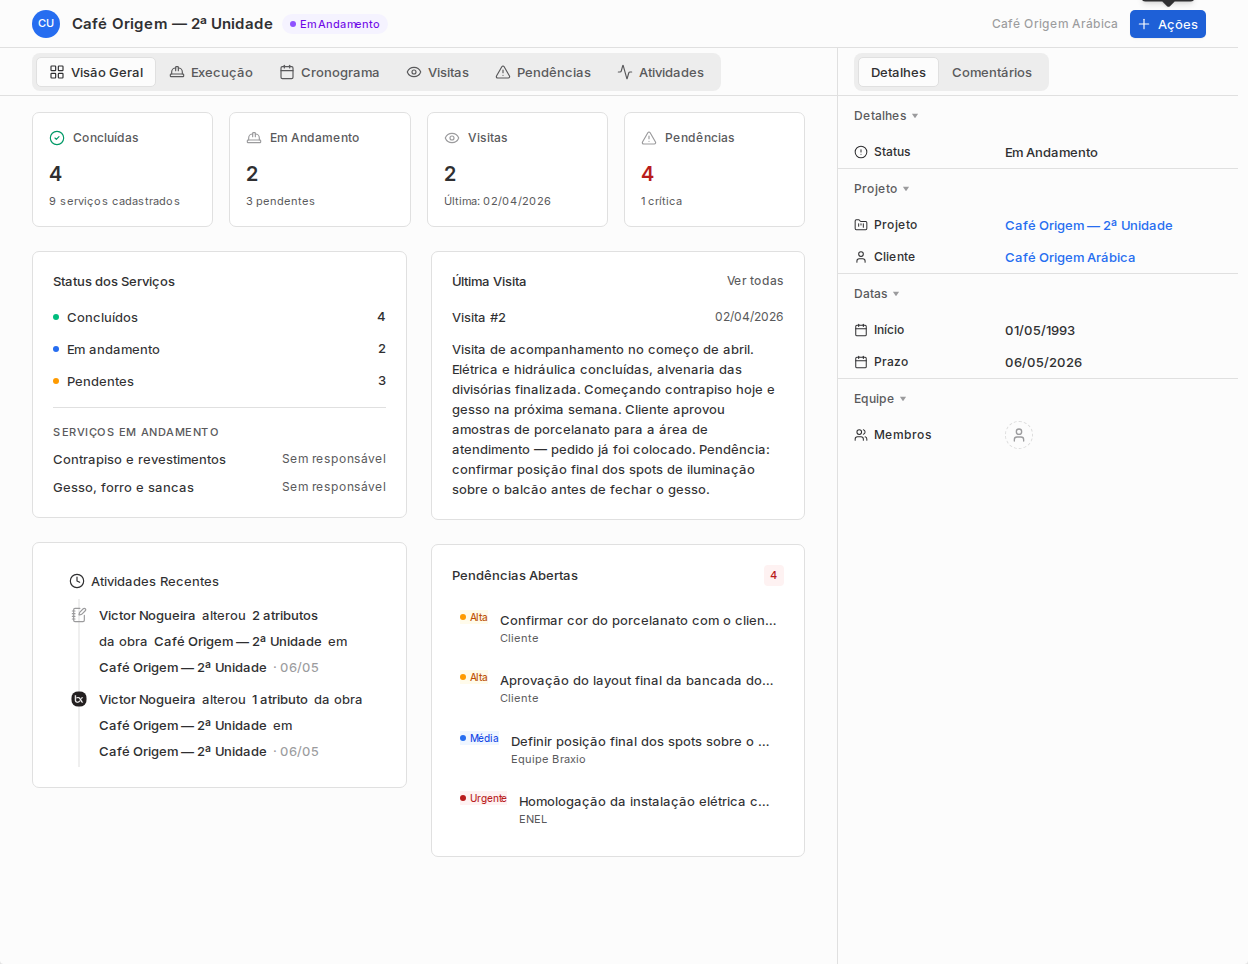The image size is (1248, 964).
Task: Click the CU project avatar
Action: point(46,24)
